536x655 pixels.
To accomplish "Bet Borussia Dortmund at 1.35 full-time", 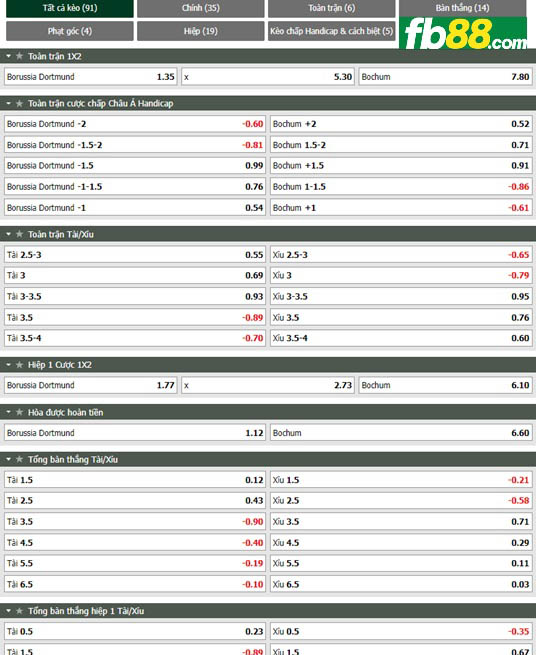I will pyautogui.click(x=91, y=77).
